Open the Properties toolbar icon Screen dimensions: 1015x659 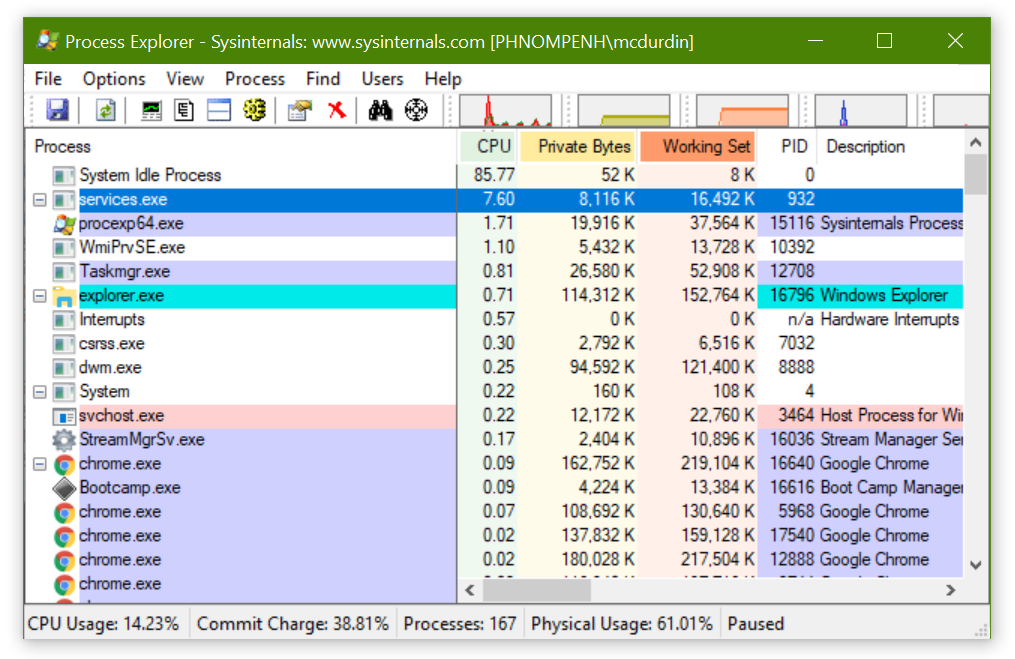click(300, 111)
